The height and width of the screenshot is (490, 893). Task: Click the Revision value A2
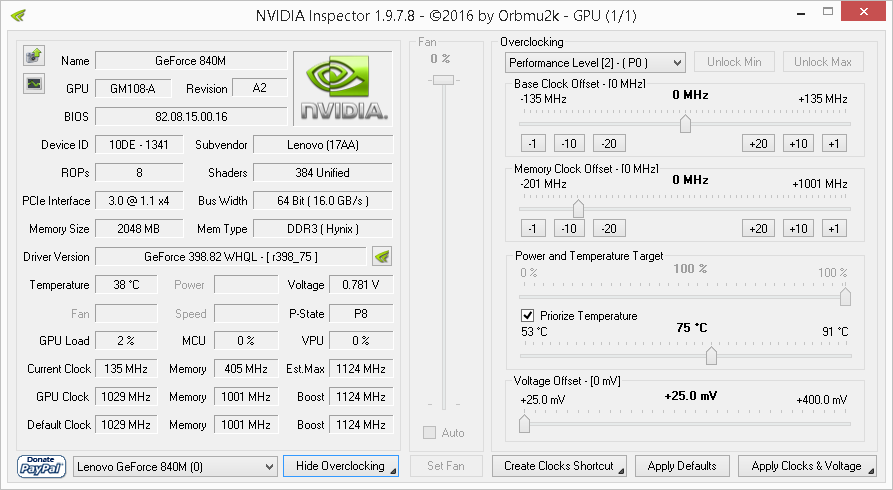(260, 88)
